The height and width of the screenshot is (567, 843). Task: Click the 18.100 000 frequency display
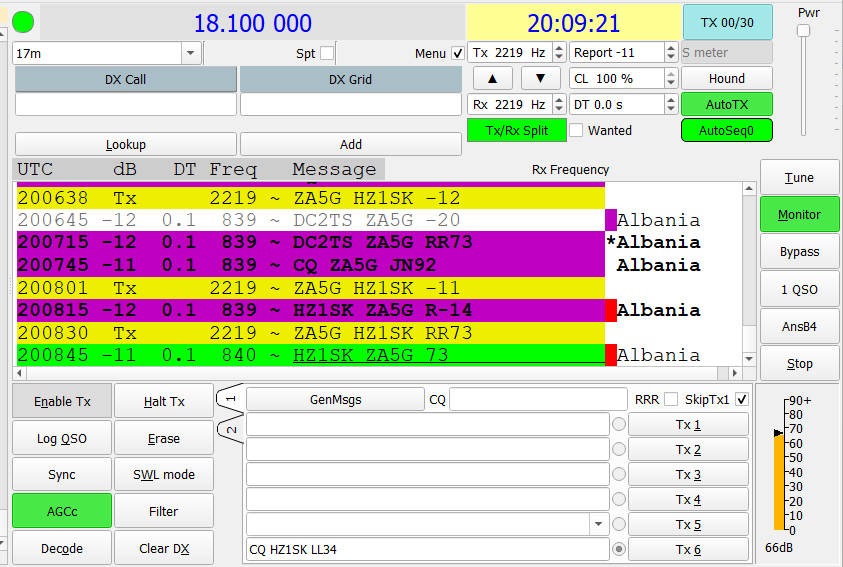click(253, 23)
